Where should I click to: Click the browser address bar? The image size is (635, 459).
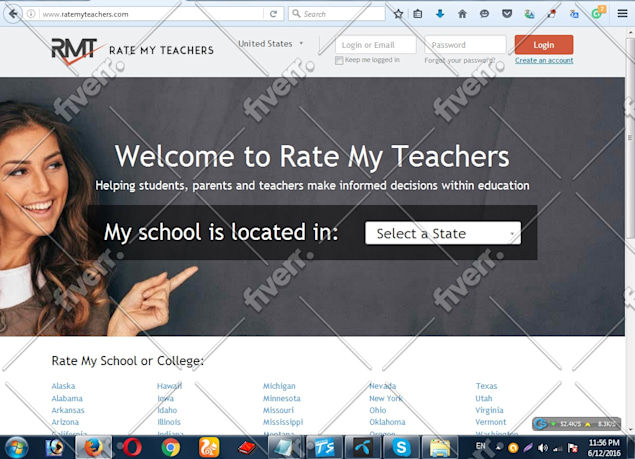(x=152, y=14)
